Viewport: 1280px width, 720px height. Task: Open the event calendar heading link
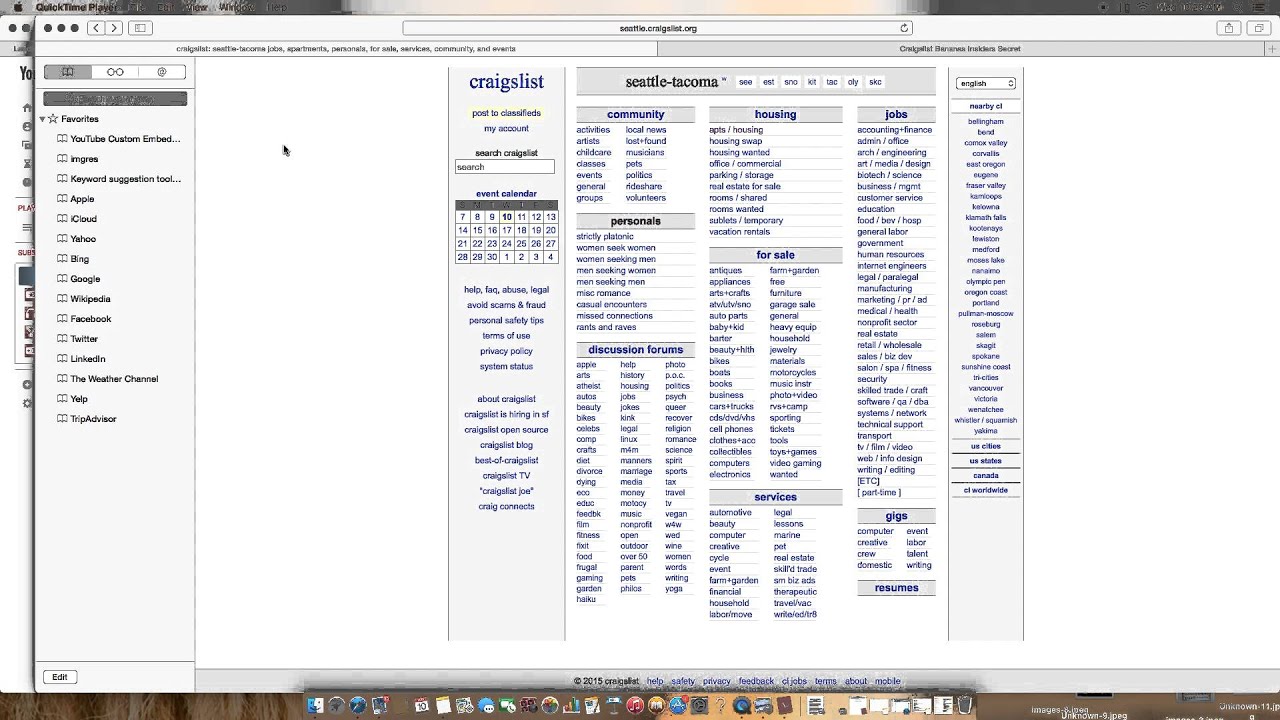click(x=506, y=194)
